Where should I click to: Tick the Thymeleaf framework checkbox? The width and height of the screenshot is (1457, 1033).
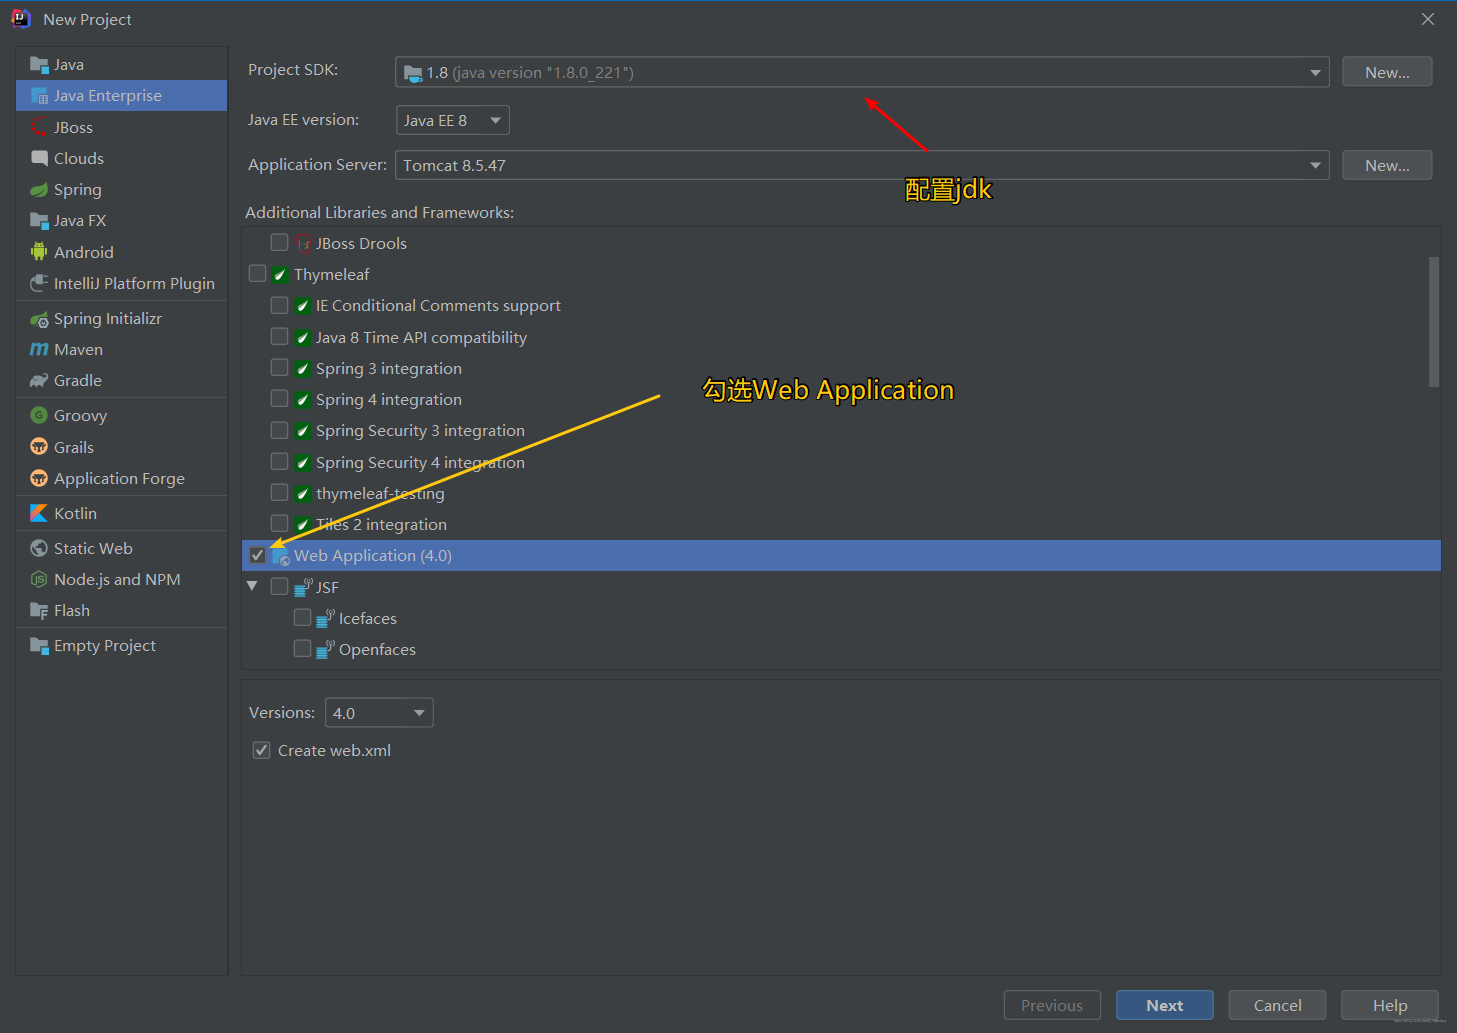[x=257, y=273]
